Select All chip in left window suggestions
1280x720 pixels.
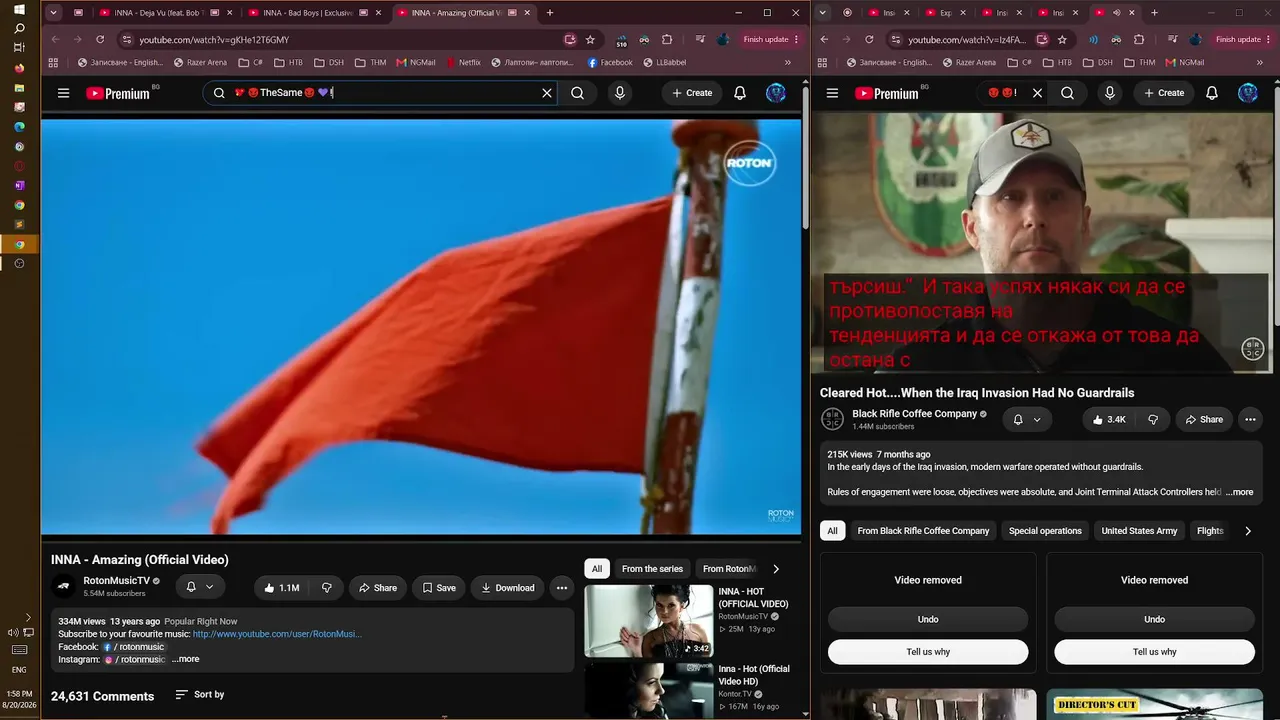pos(597,569)
